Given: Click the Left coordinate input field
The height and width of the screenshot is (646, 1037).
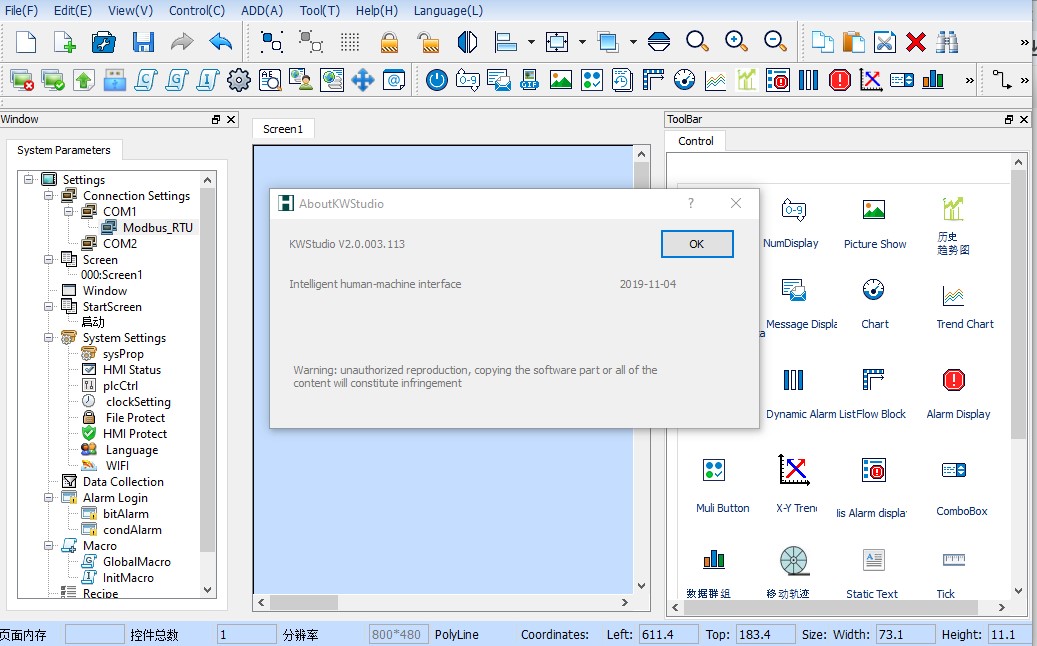Looking at the screenshot, I should point(667,634).
